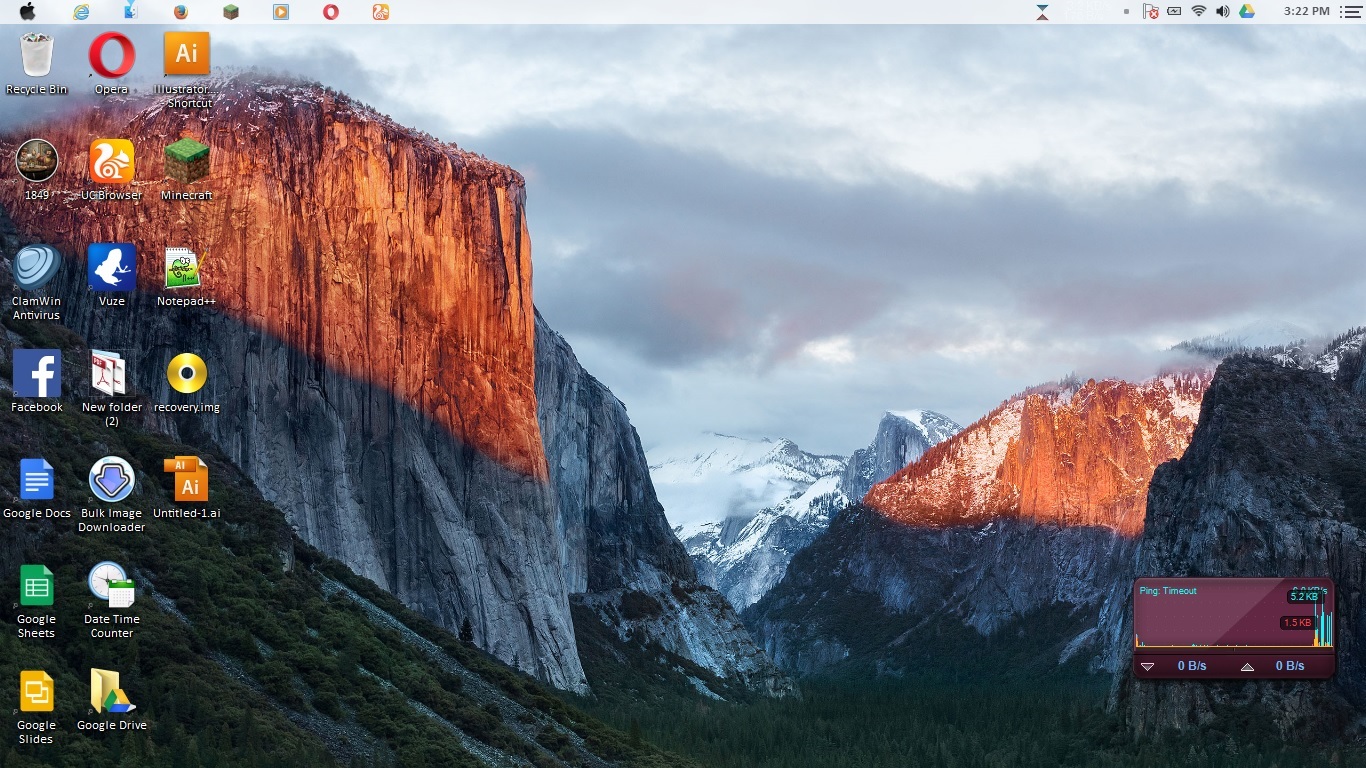Select the Google Docs desktop shortcut

37,488
